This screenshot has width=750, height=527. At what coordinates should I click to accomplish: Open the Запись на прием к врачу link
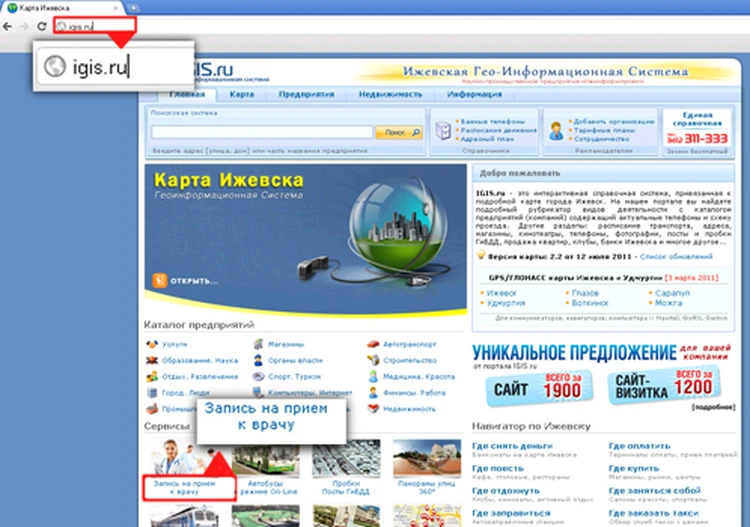coord(188,488)
